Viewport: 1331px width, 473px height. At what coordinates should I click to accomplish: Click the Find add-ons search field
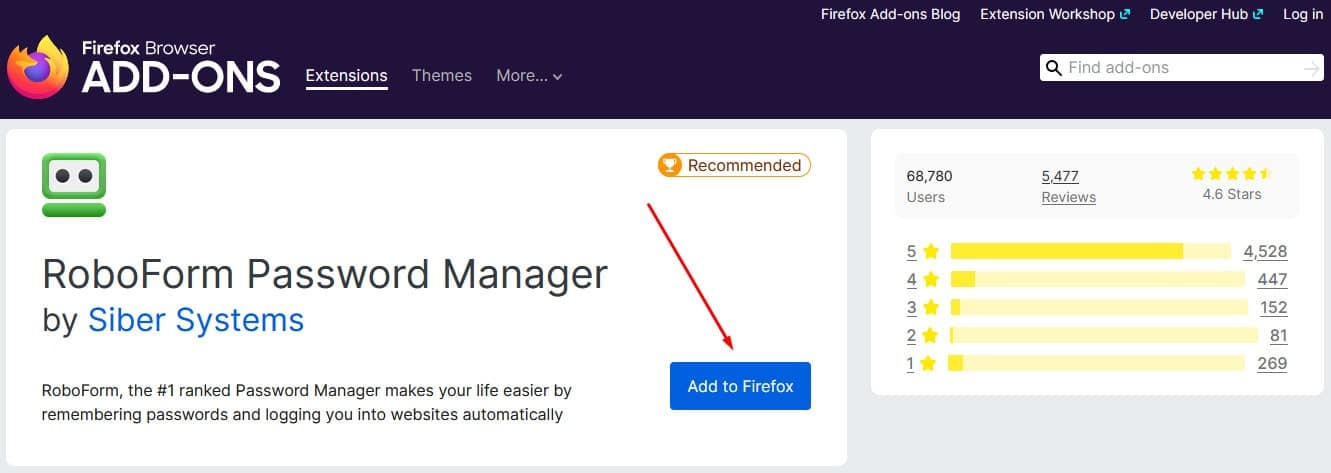(1182, 68)
